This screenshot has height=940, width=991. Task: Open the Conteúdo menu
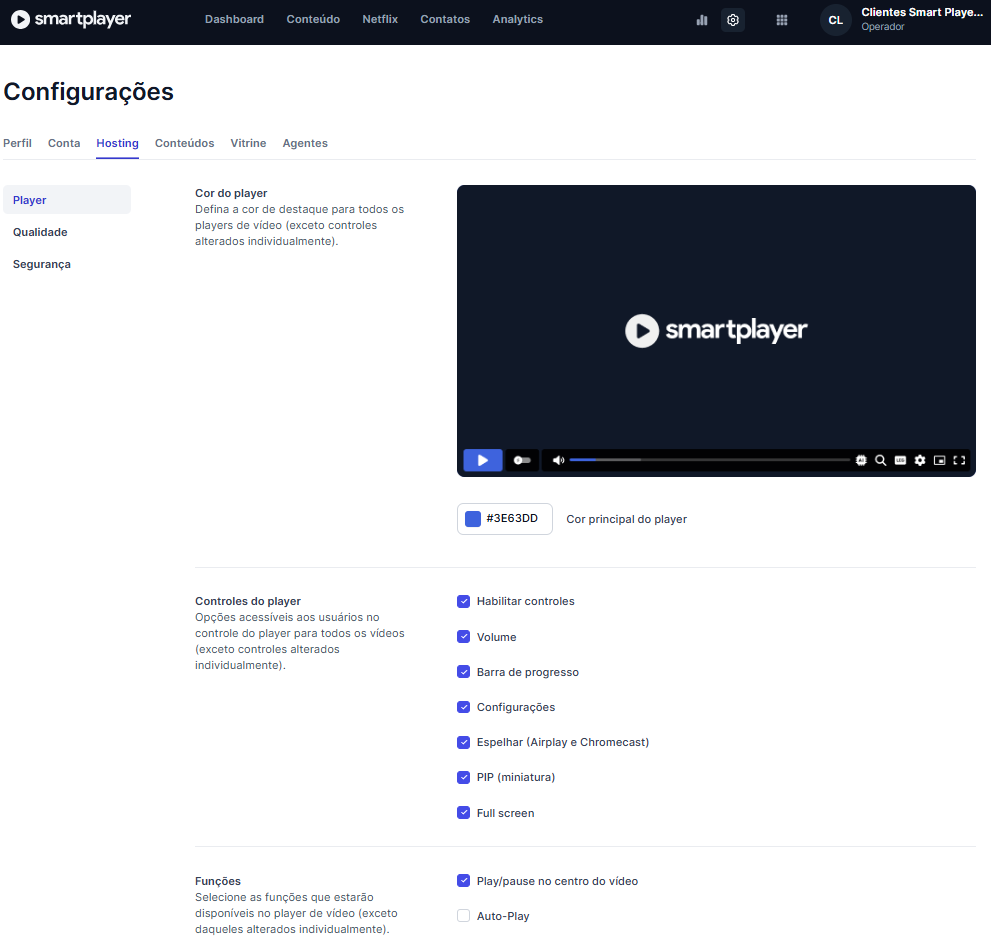tap(313, 19)
